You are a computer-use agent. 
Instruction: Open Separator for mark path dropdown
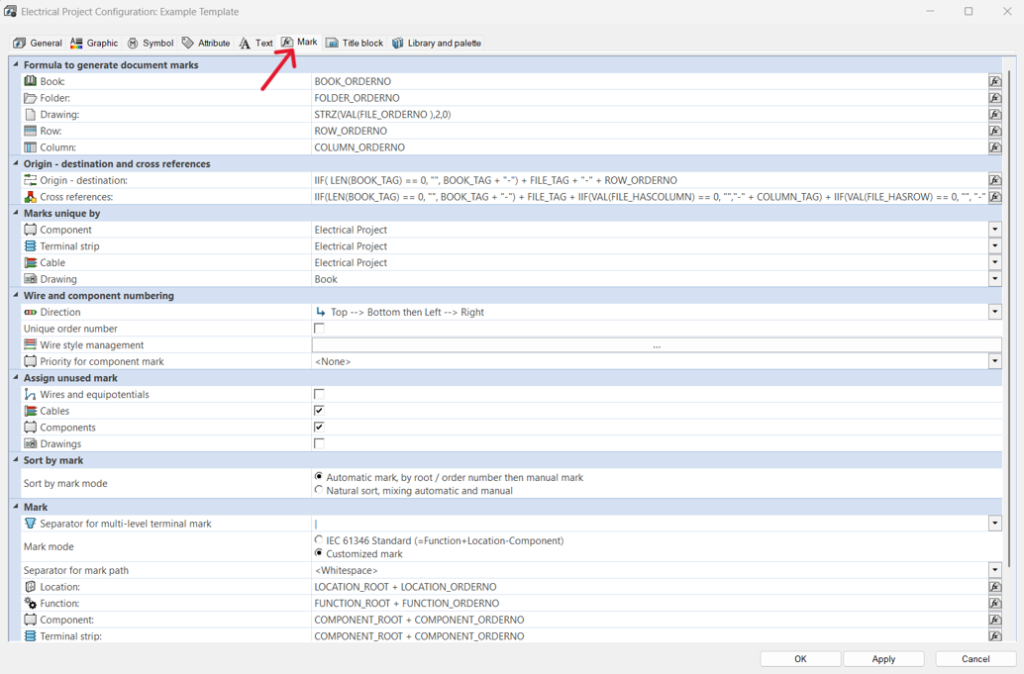995,570
